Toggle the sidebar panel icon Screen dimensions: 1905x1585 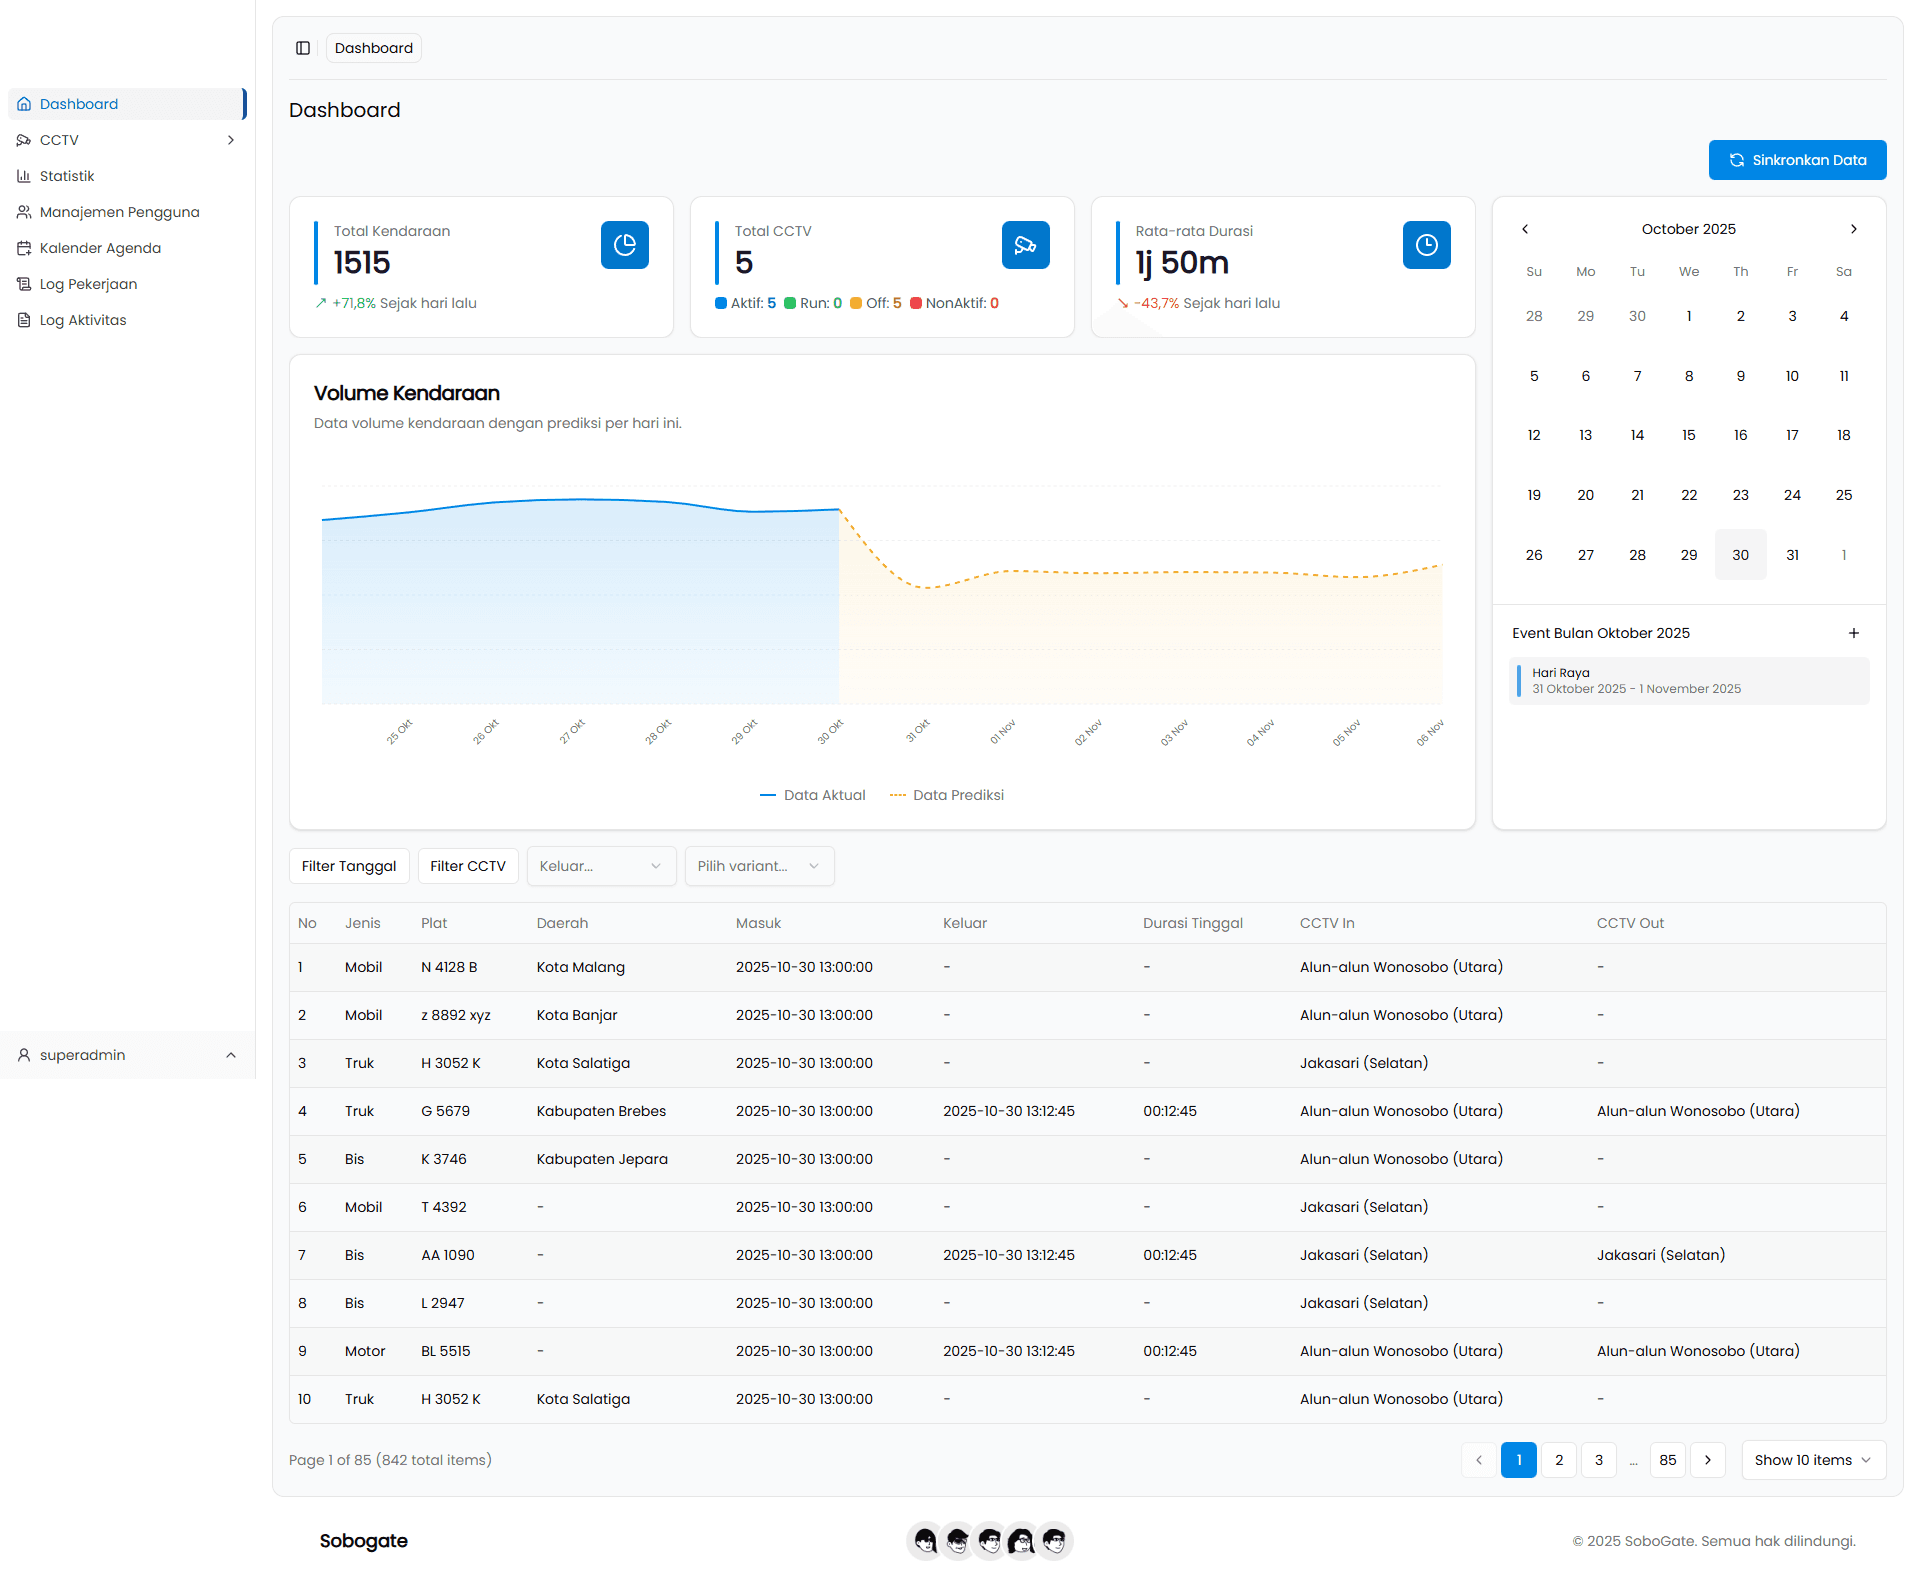point(303,48)
